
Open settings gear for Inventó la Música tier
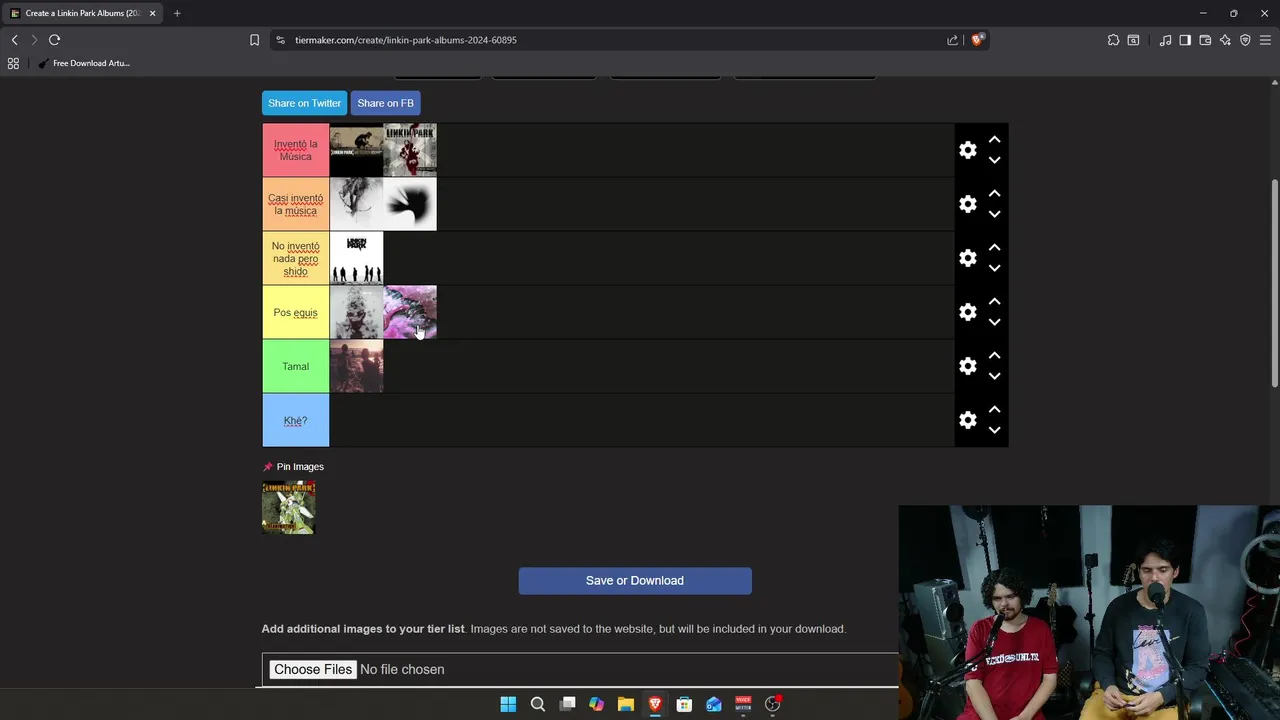click(x=967, y=150)
